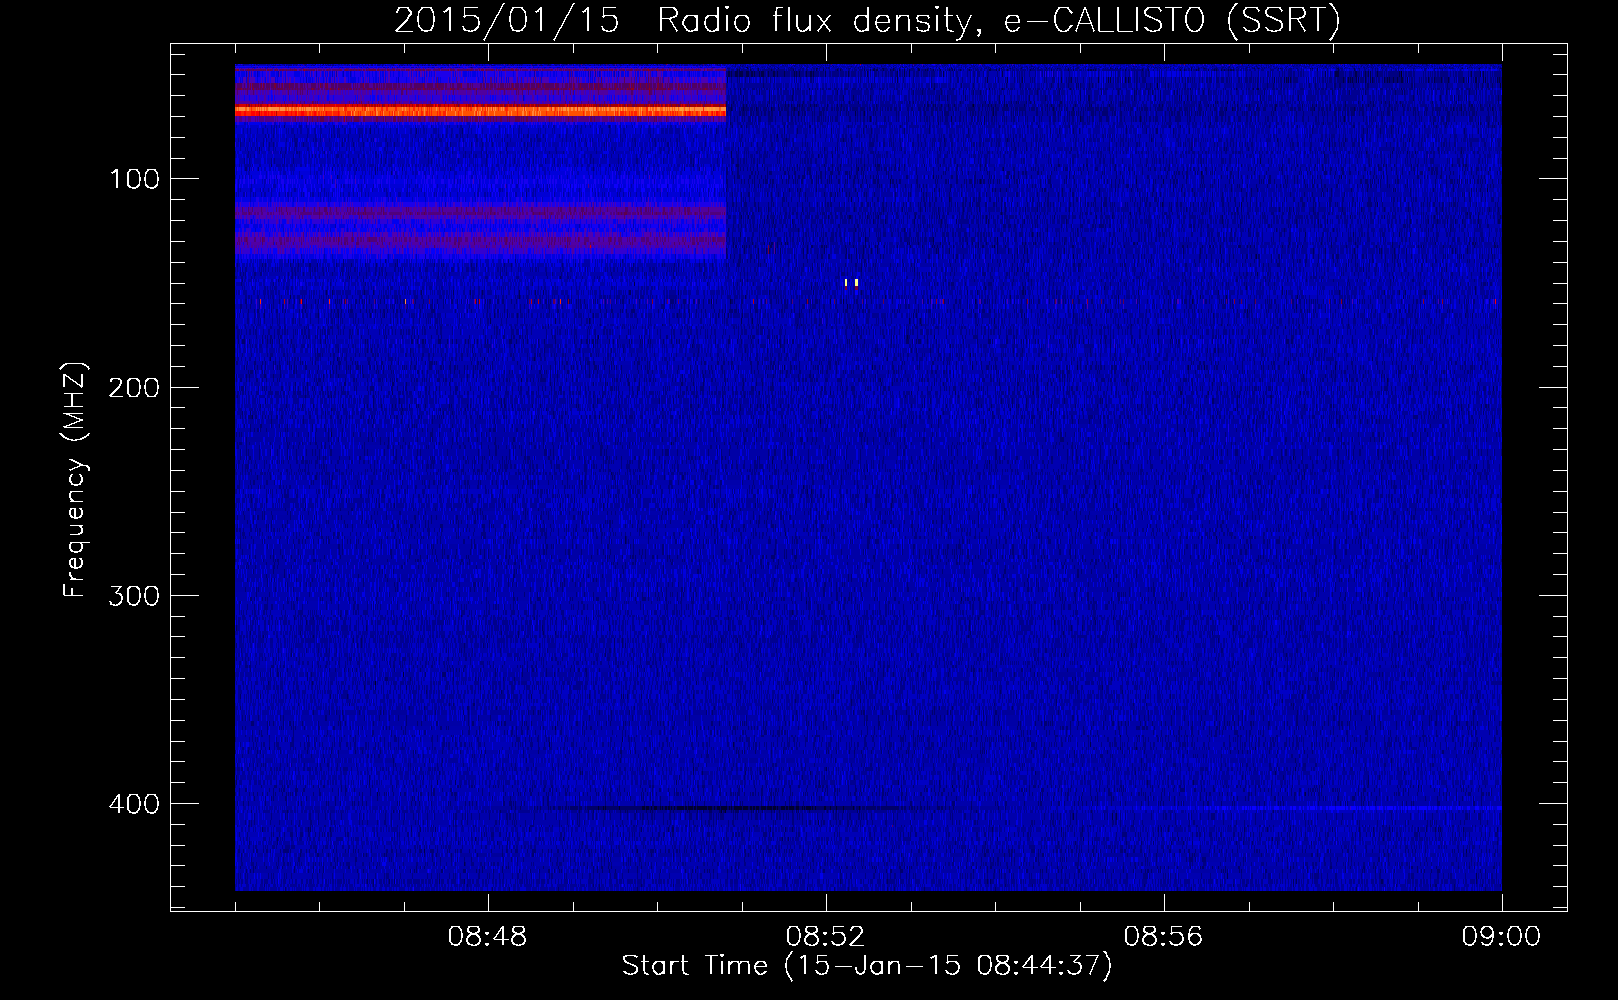Click the "08:48" time tick label
Viewport: 1618px width, 1000px height.
click(488, 937)
